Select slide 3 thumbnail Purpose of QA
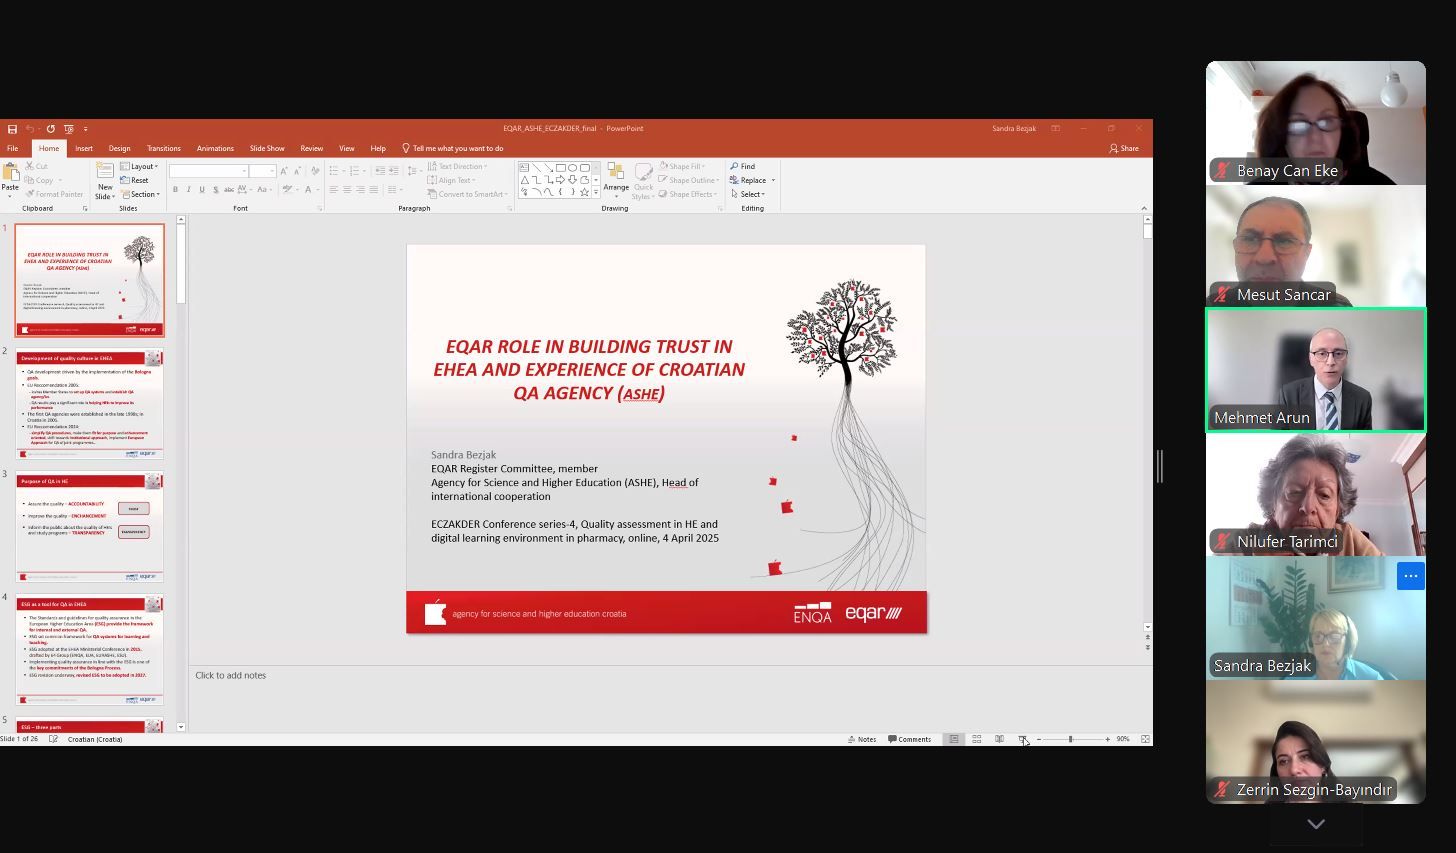 89,527
